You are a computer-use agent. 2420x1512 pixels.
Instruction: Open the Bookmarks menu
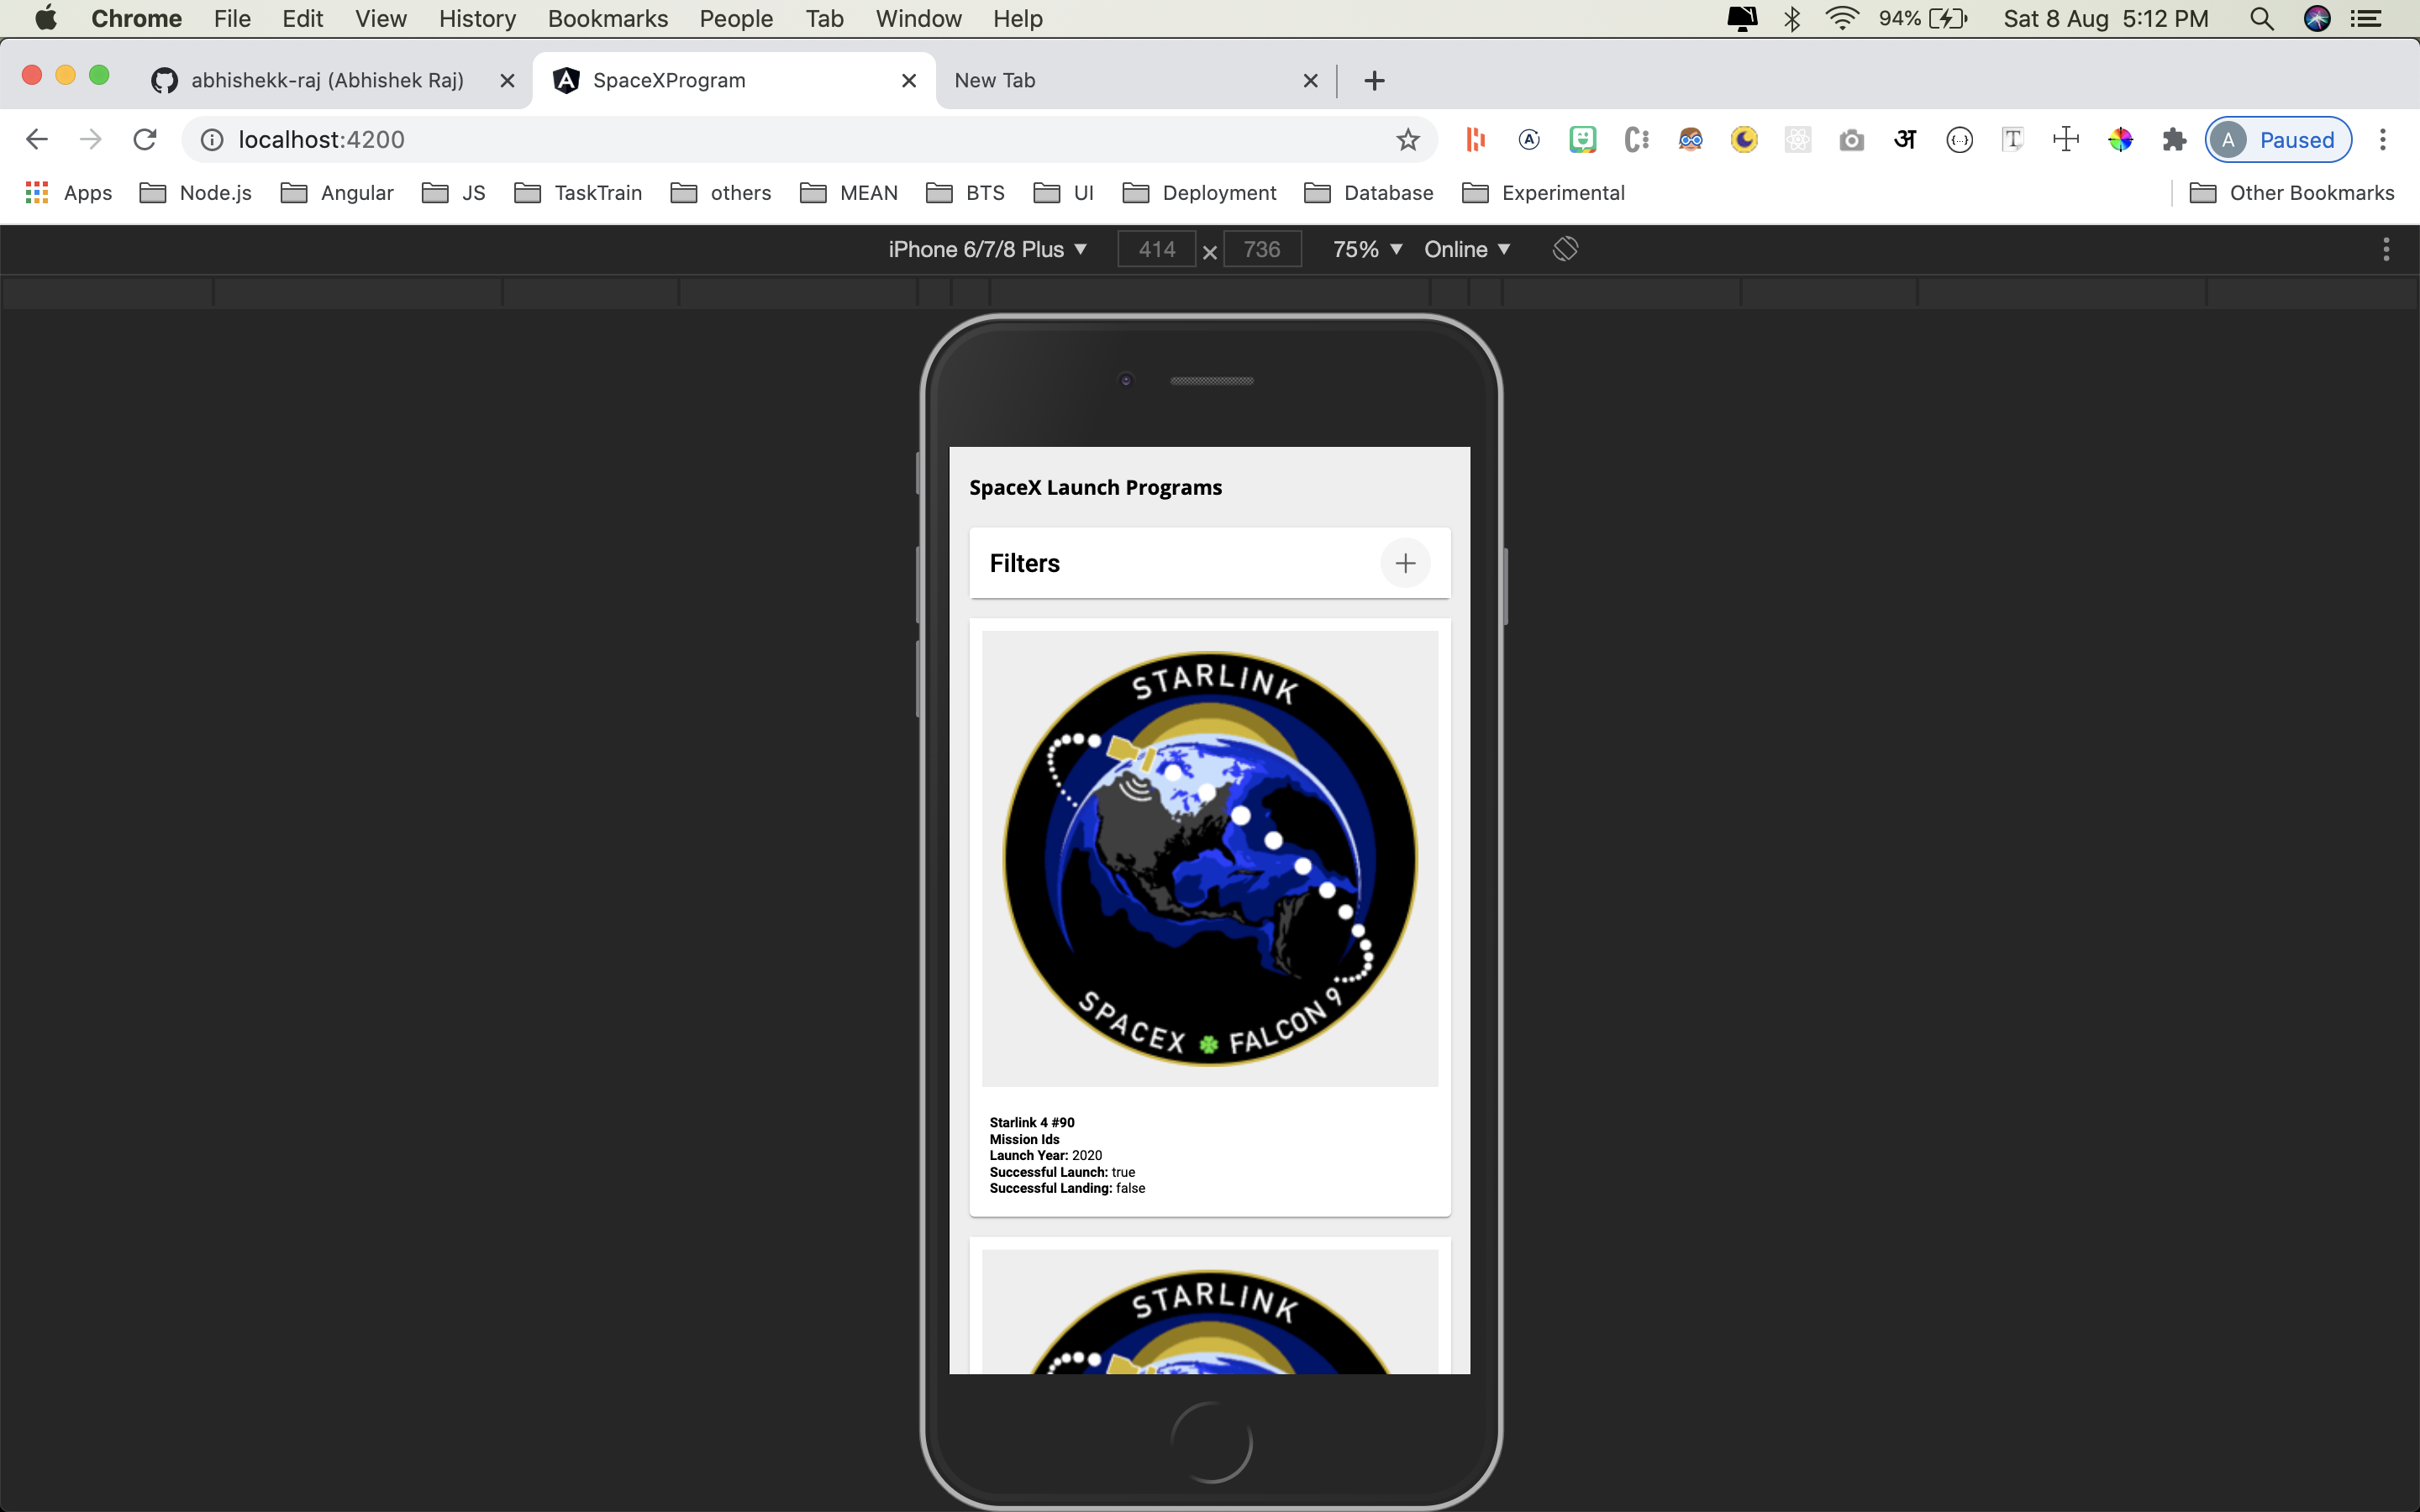pyautogui.click(x=607, y=19)
